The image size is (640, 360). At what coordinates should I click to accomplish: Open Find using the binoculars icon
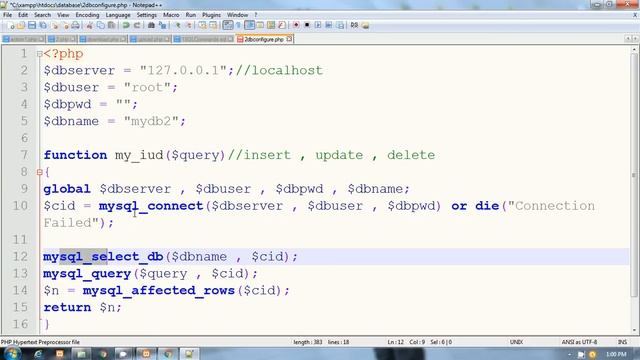(151, 25)
